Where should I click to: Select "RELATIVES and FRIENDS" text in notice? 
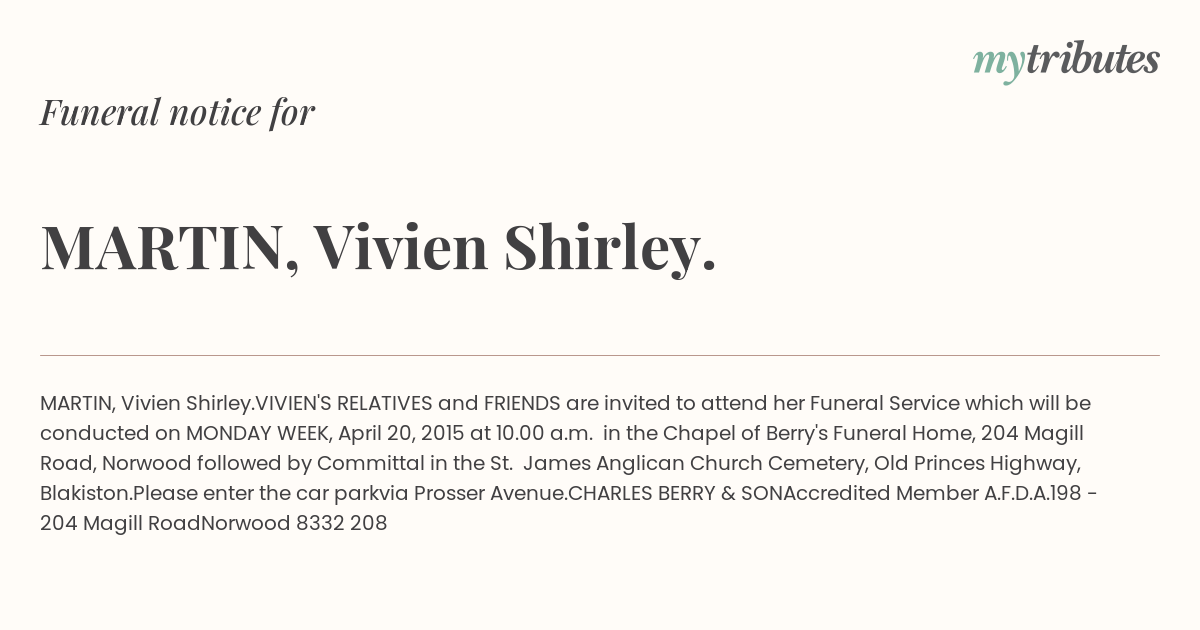coord(449,404)
